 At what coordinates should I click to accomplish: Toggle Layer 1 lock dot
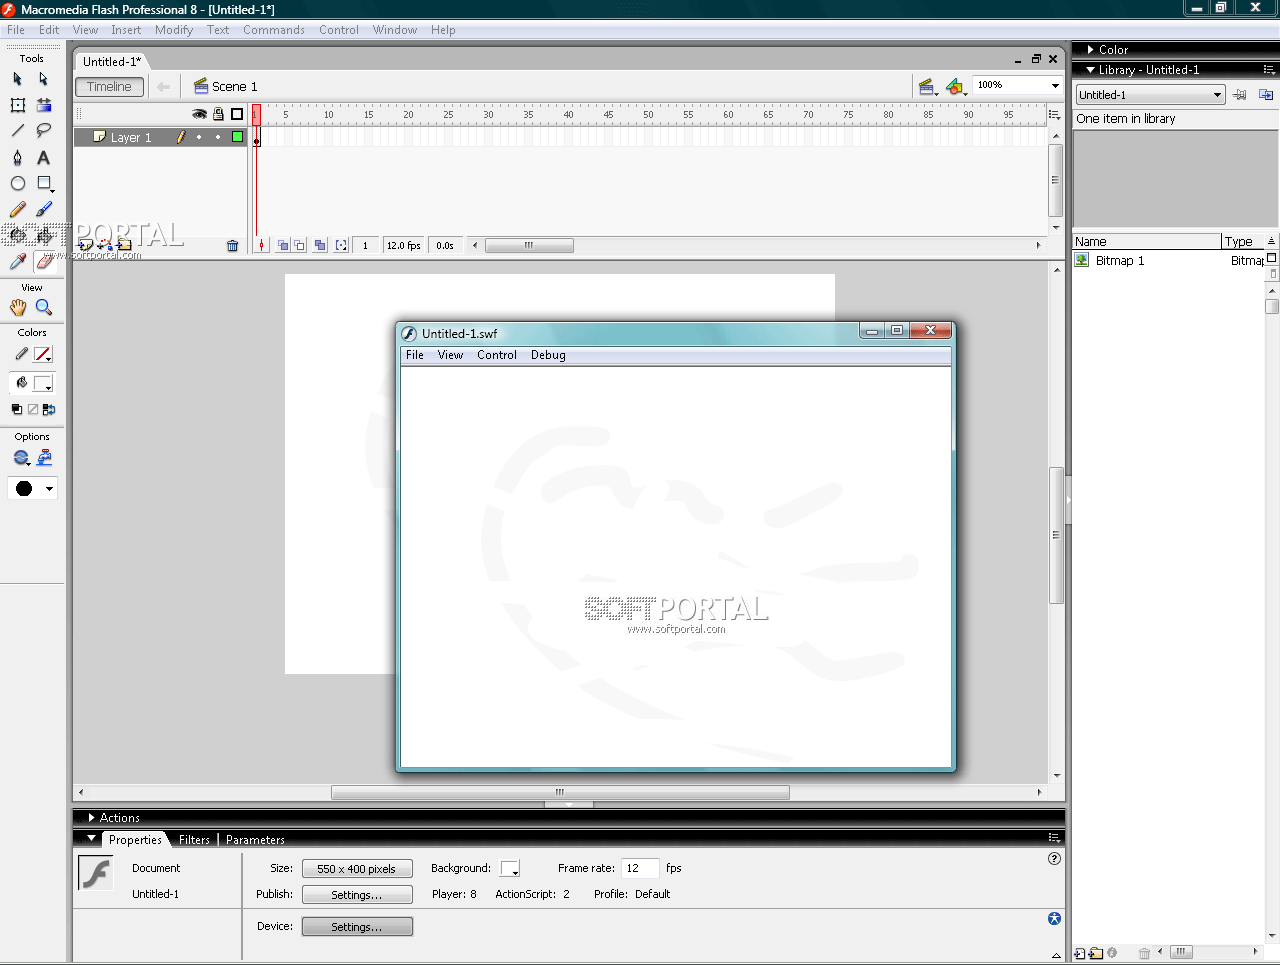click(x=218, y=137)
